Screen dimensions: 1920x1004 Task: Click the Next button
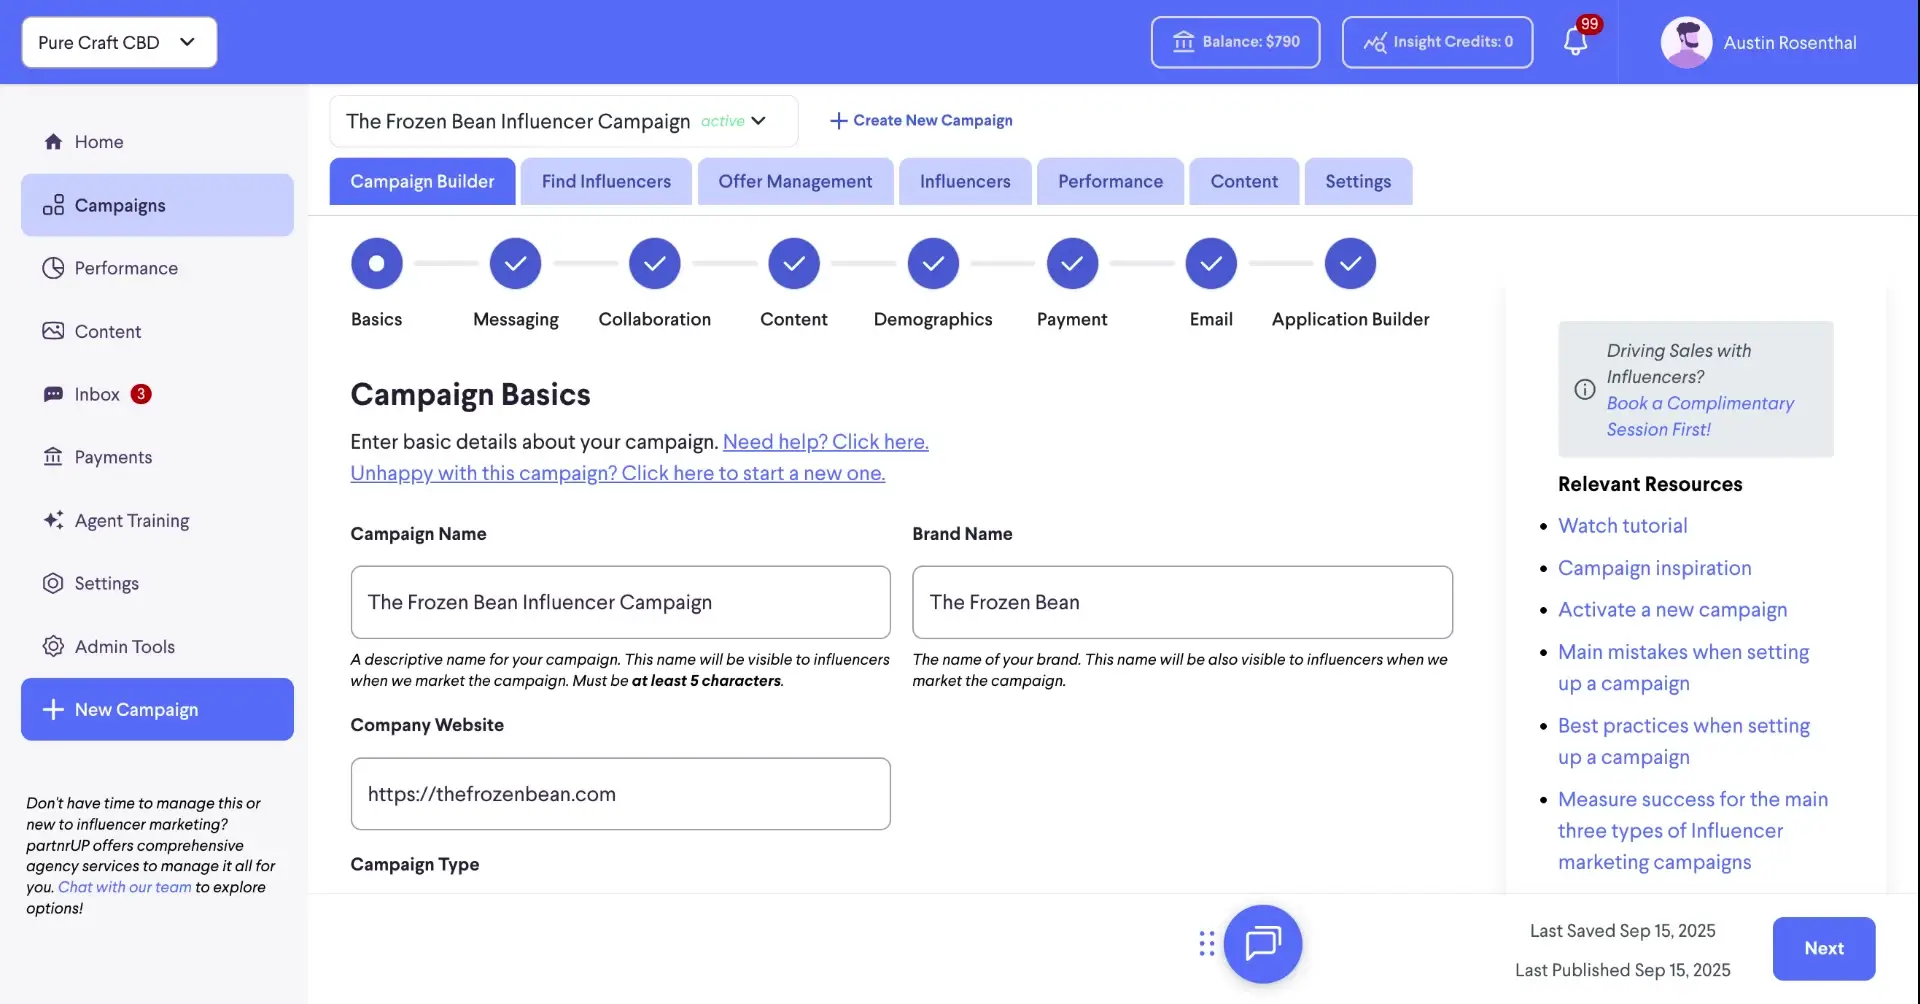click(1824, 948)
